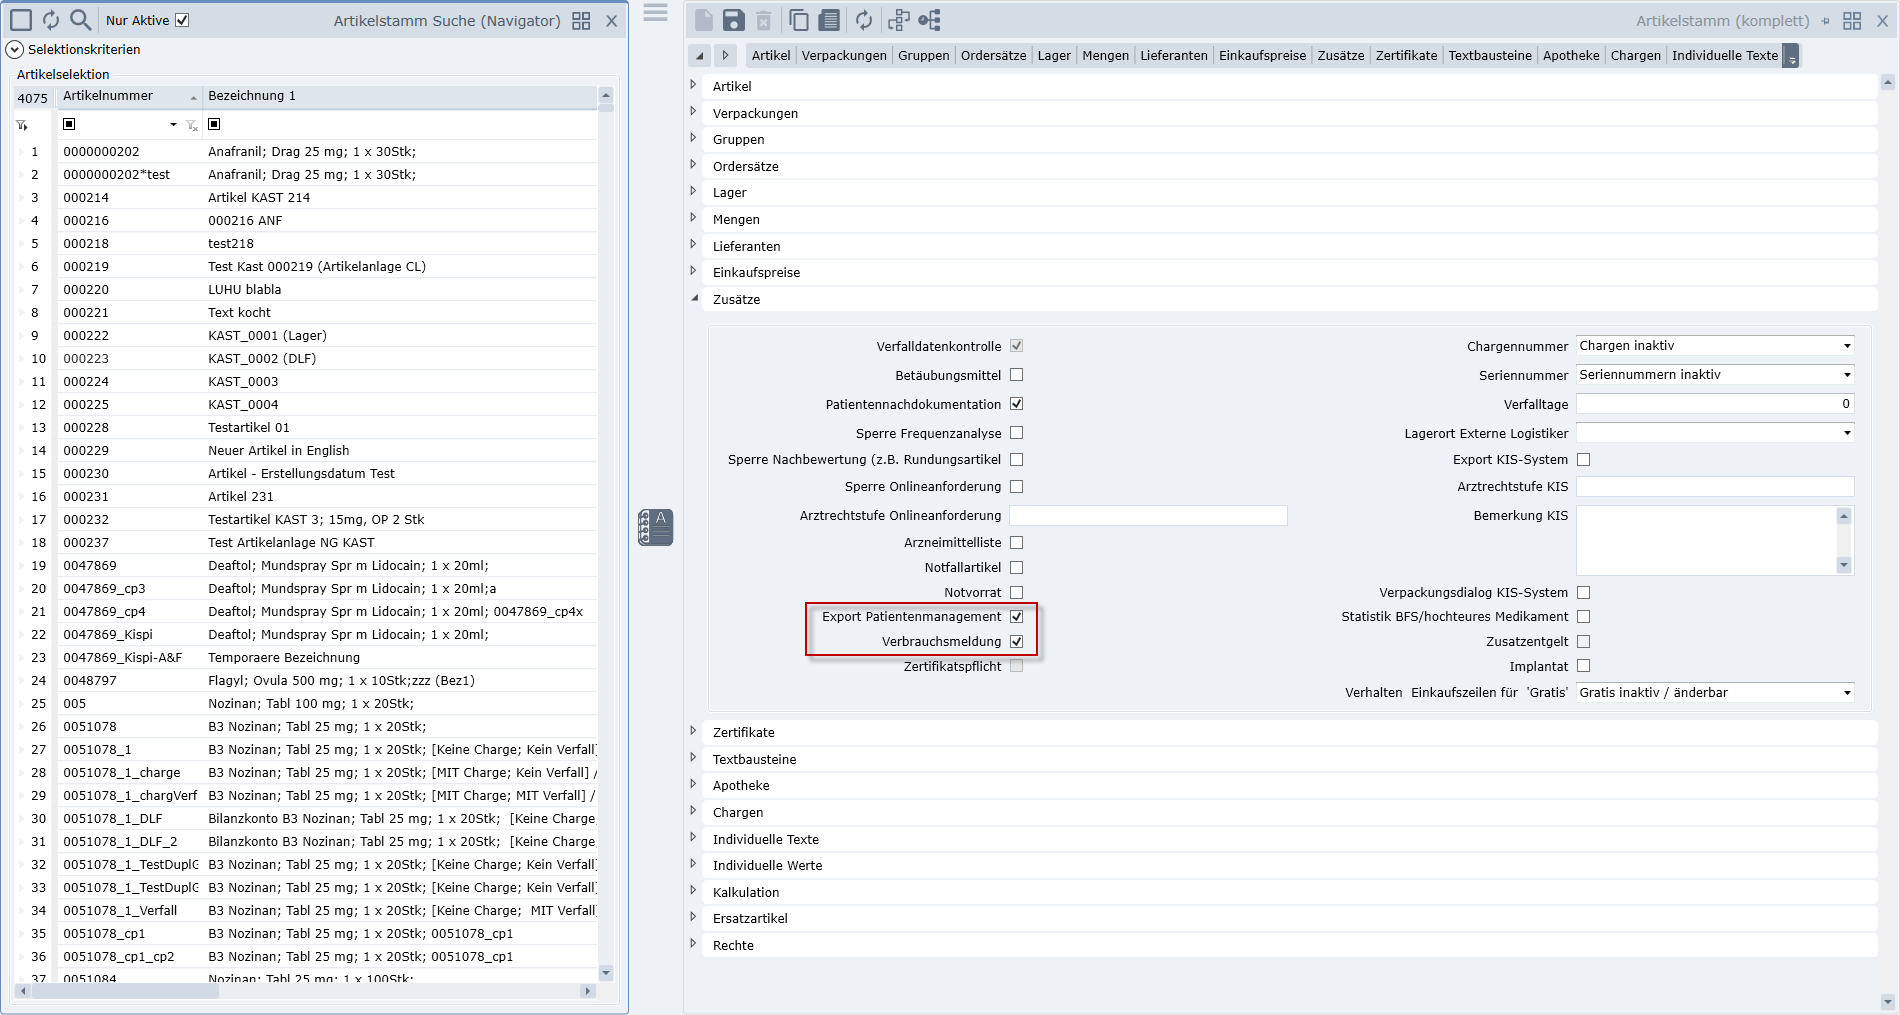The width and height of the screenshot is (1900, 1015).
Task: Select the row 'Neuer Artikel in English'
Action: click(306, 450)
